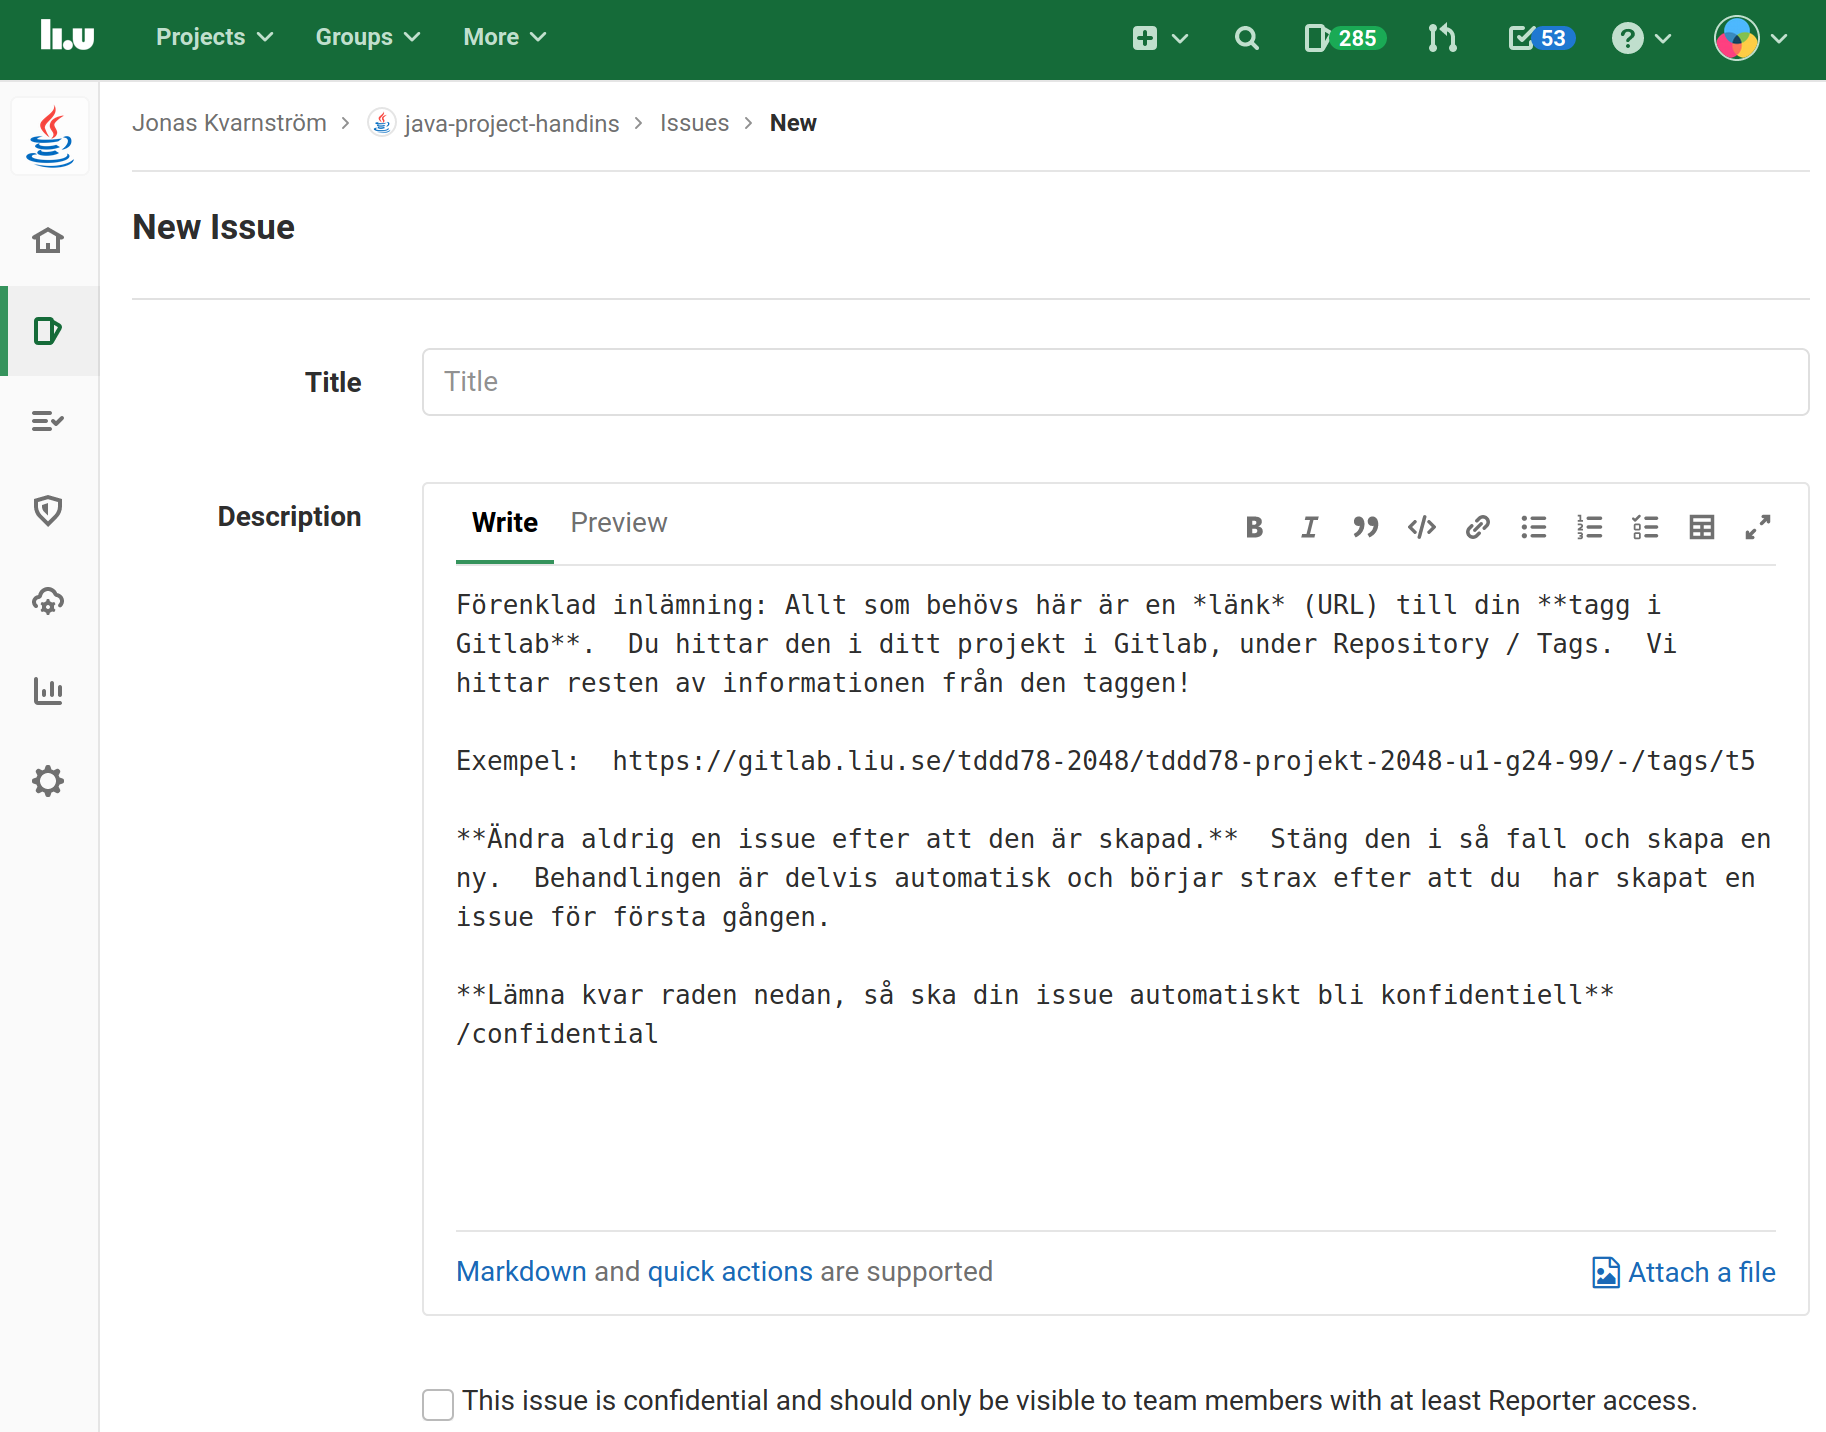
Task: Open Project overview home icon in sidebar
Action: (48, 240)
